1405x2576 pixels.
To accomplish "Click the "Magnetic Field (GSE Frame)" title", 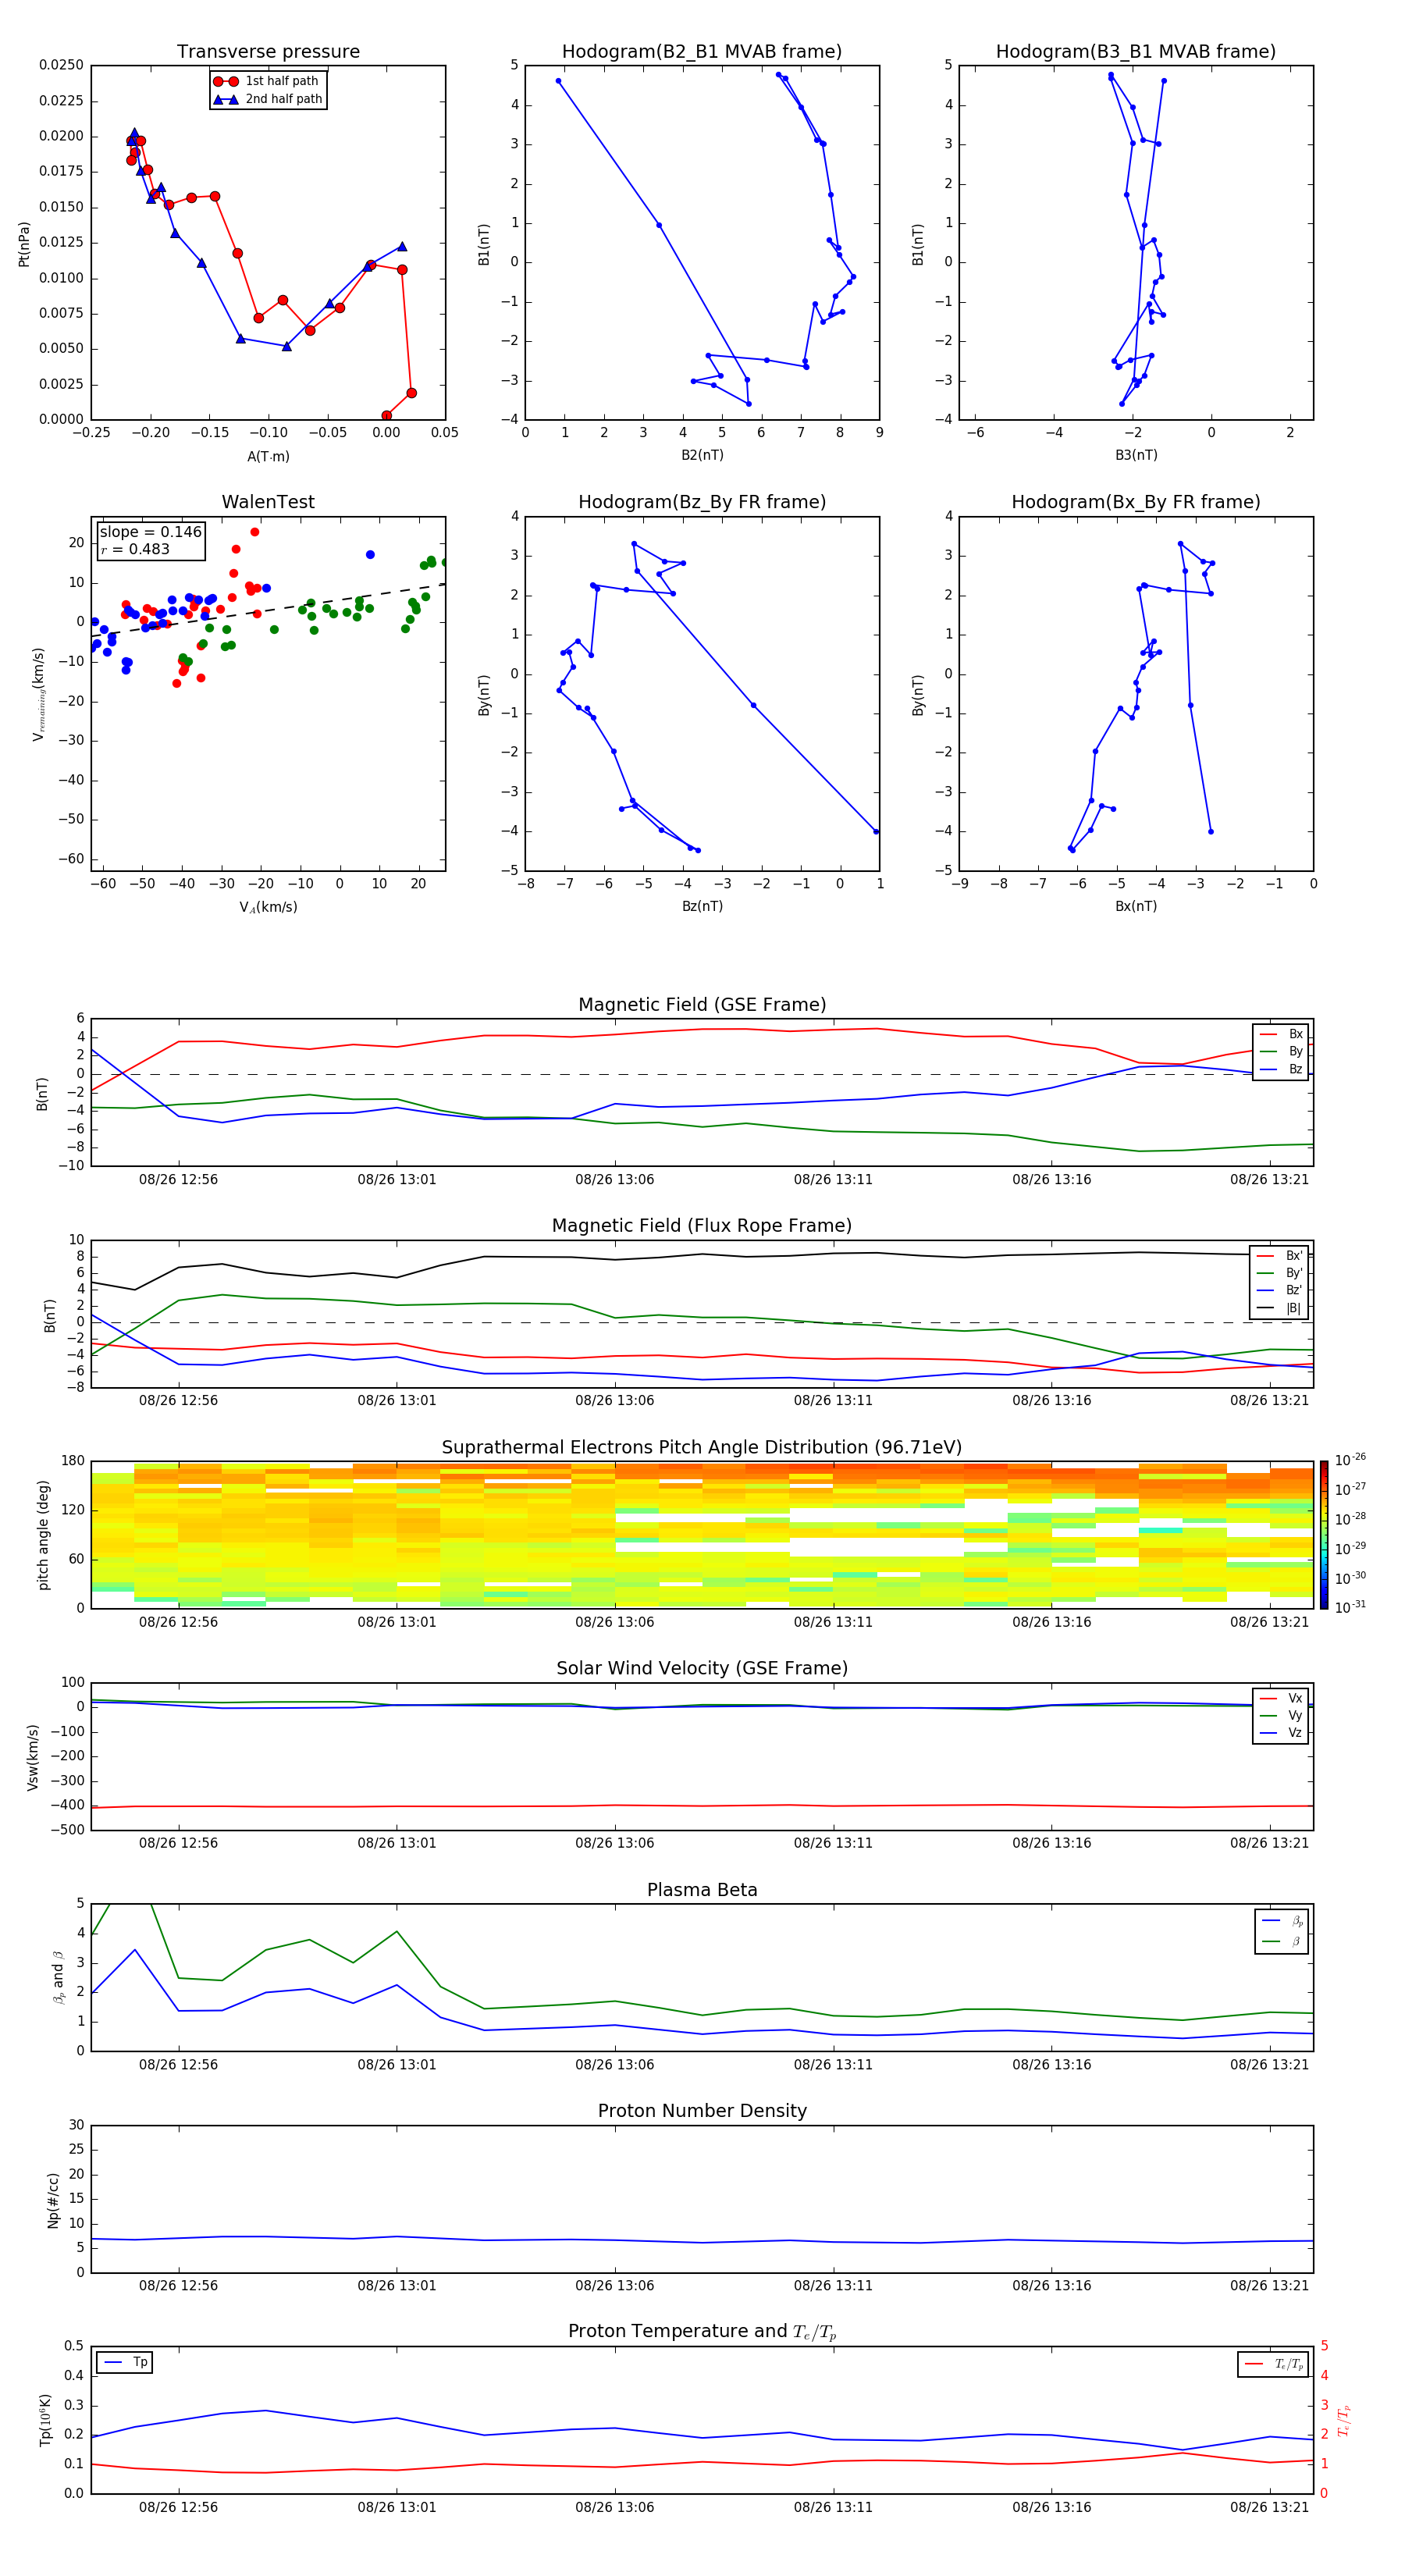I will point(702,1005).
